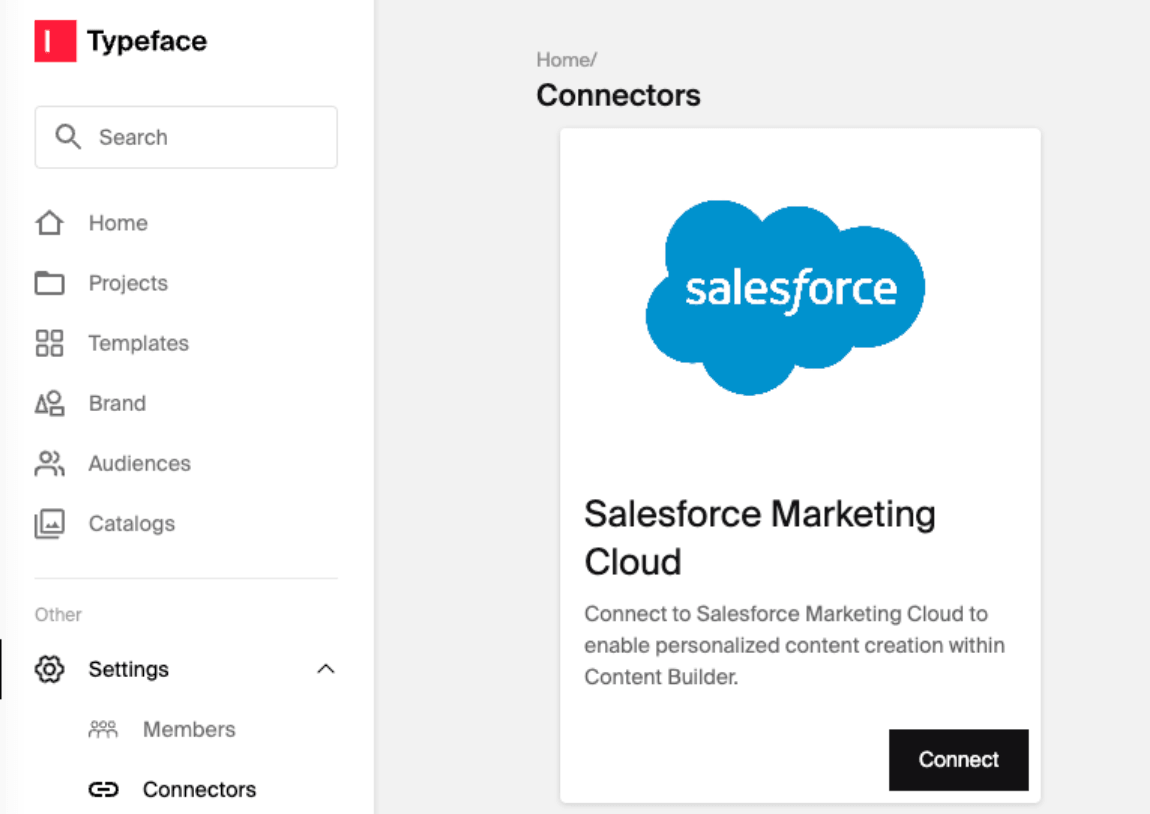Click the Connectors link icon

[104, 789]
